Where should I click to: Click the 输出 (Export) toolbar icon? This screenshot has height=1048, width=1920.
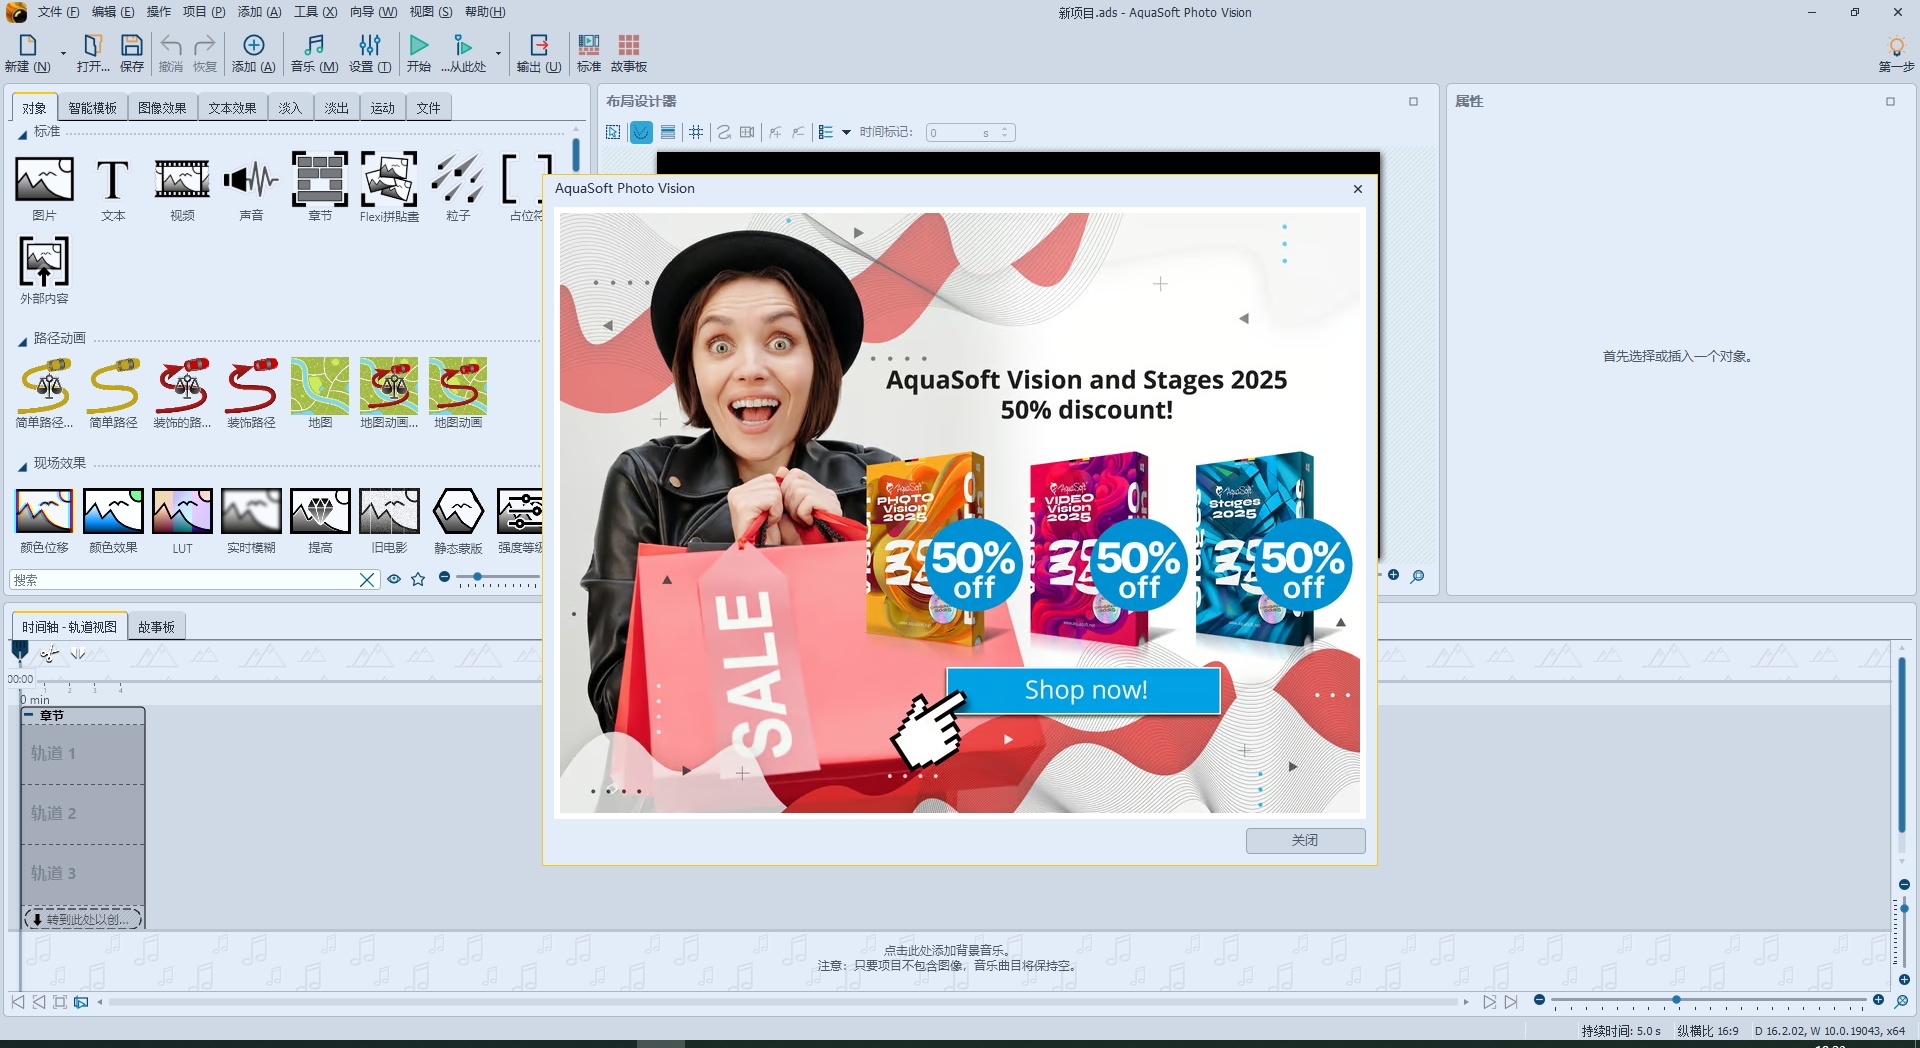(x=539, y=45)
